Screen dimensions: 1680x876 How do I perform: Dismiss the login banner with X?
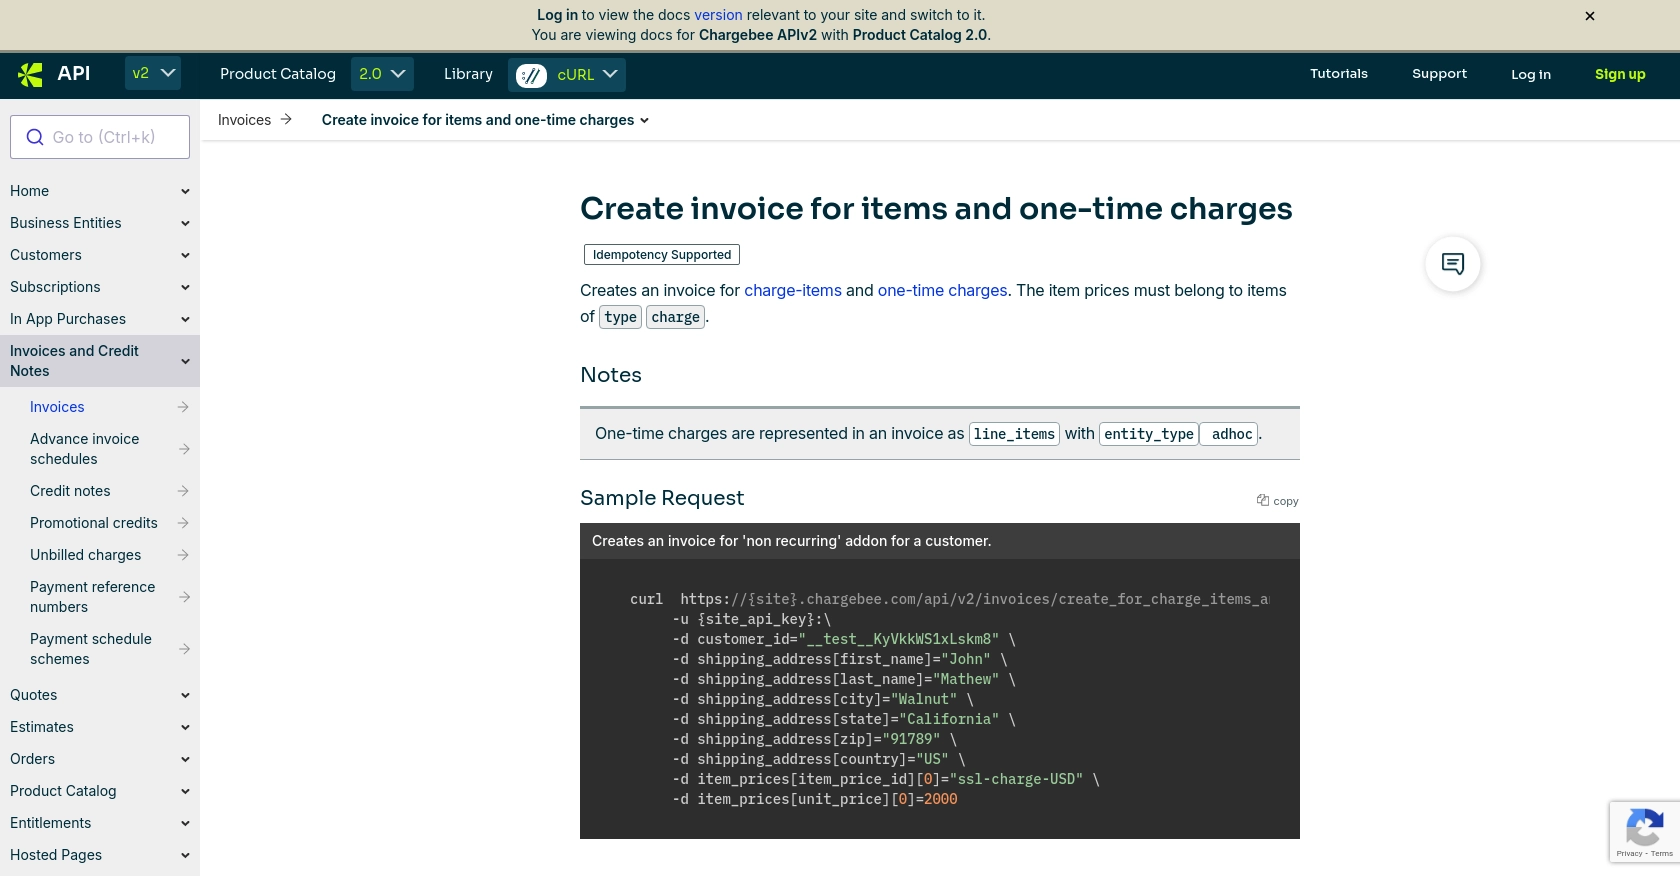(1590, 16)
